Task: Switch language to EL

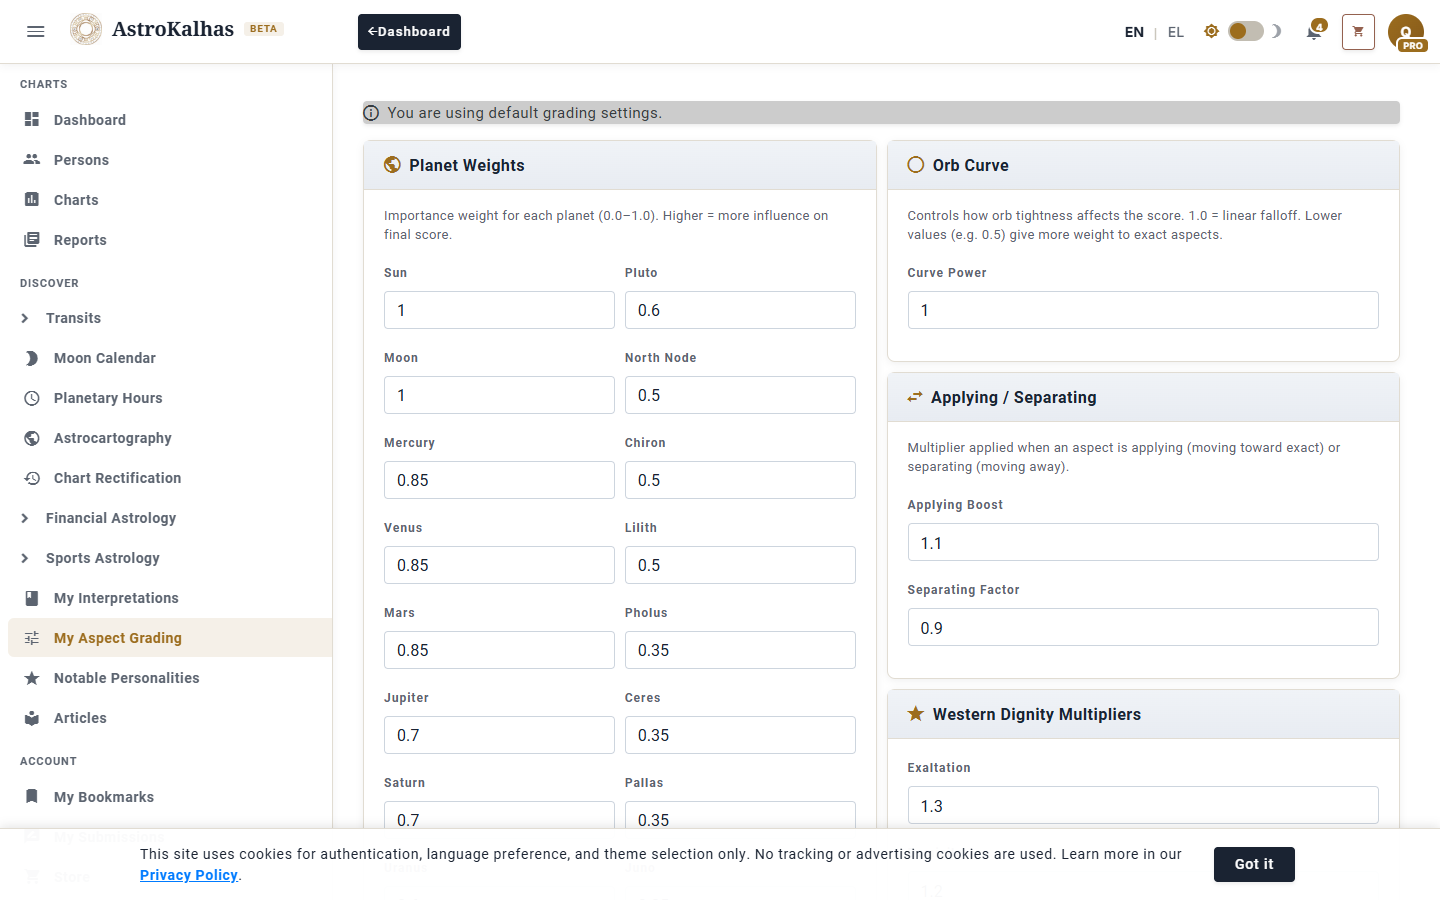Action: coord(1176,32)
